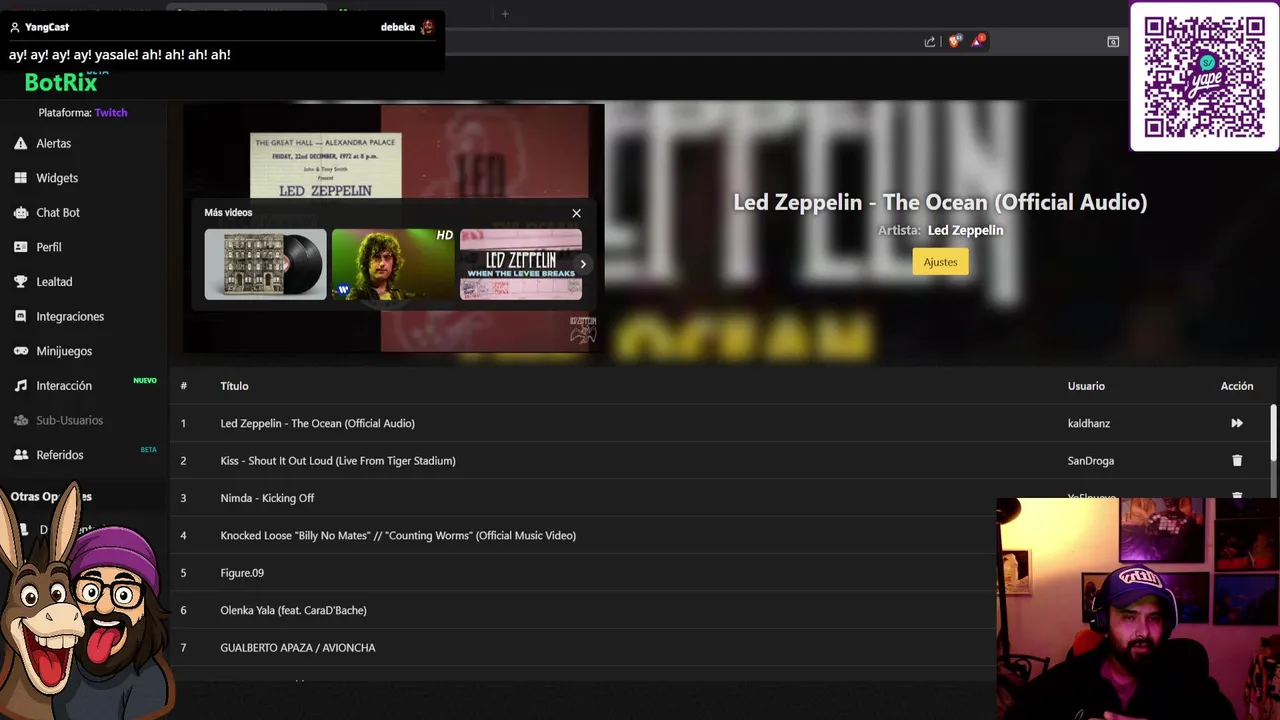The image size is (1280, 720).
Task: Open Minijuegos section
Action: tap(64, 351)
